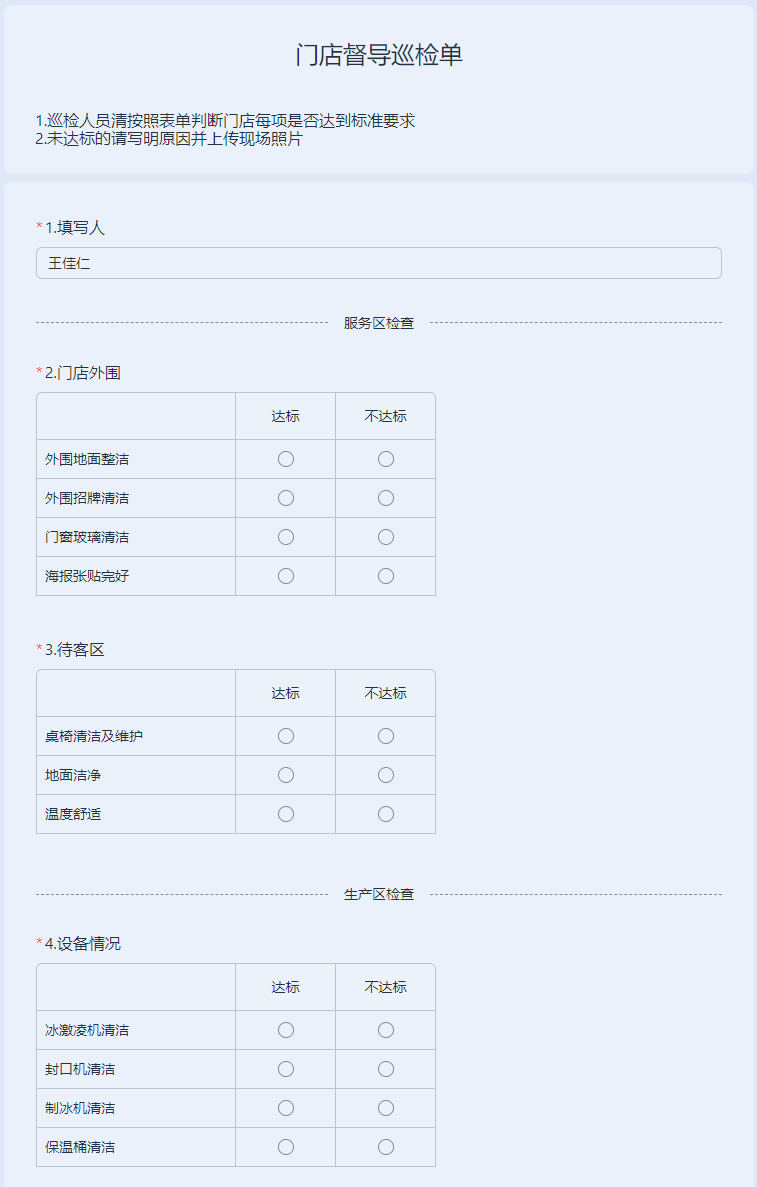The height and width of the screenshot is (1187, 757).
Task: Choose 达标 for 海报张贴完好
Action: tap(285, 576)
